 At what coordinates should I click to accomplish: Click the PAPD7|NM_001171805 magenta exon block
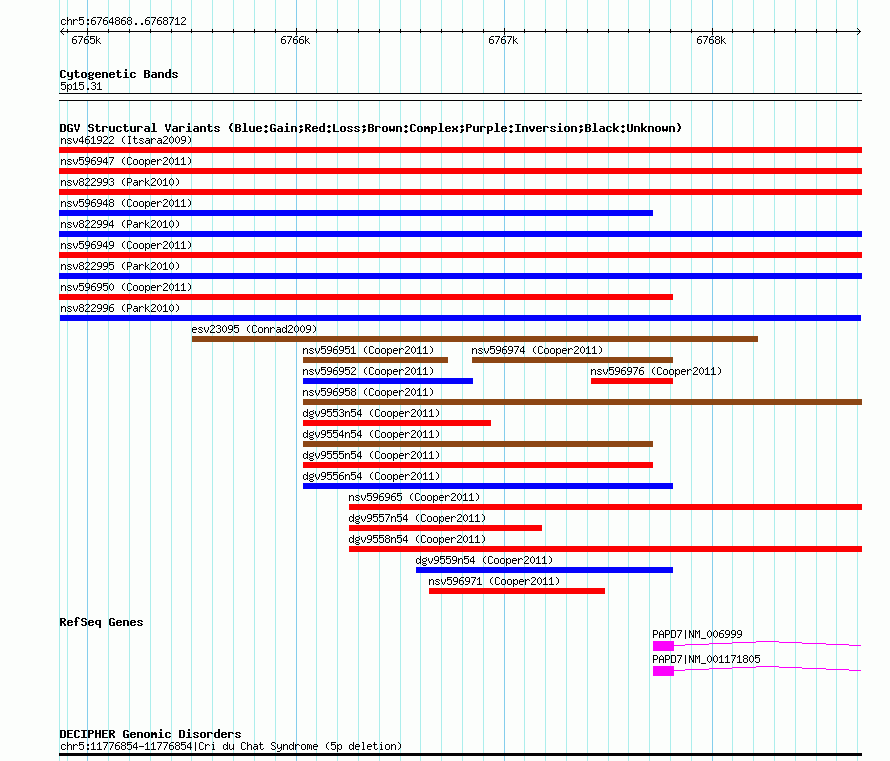click(663, 671)
